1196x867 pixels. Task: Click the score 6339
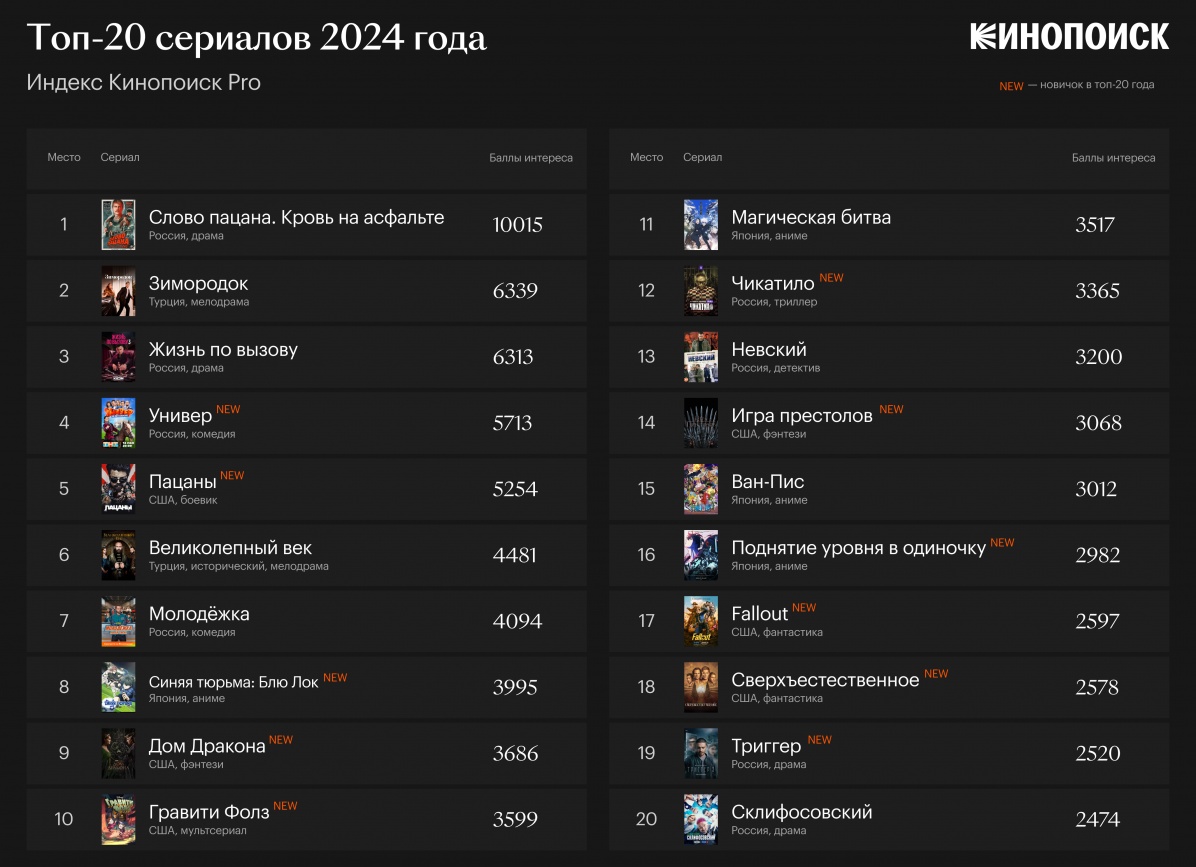pos(515,291)
